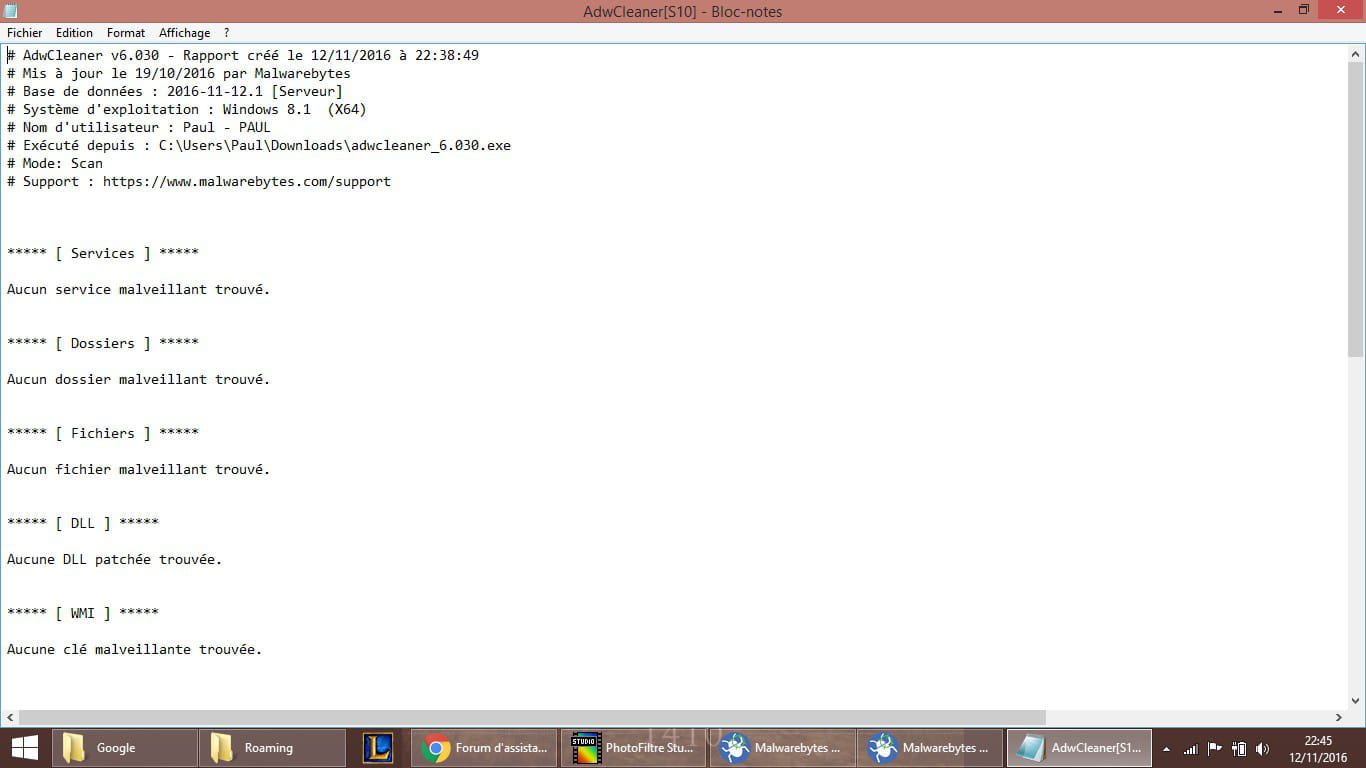The width and height of the screenshot is (1366, 768).
Task: Click the "[ WMI ]" section header
Action: (83, 613)
